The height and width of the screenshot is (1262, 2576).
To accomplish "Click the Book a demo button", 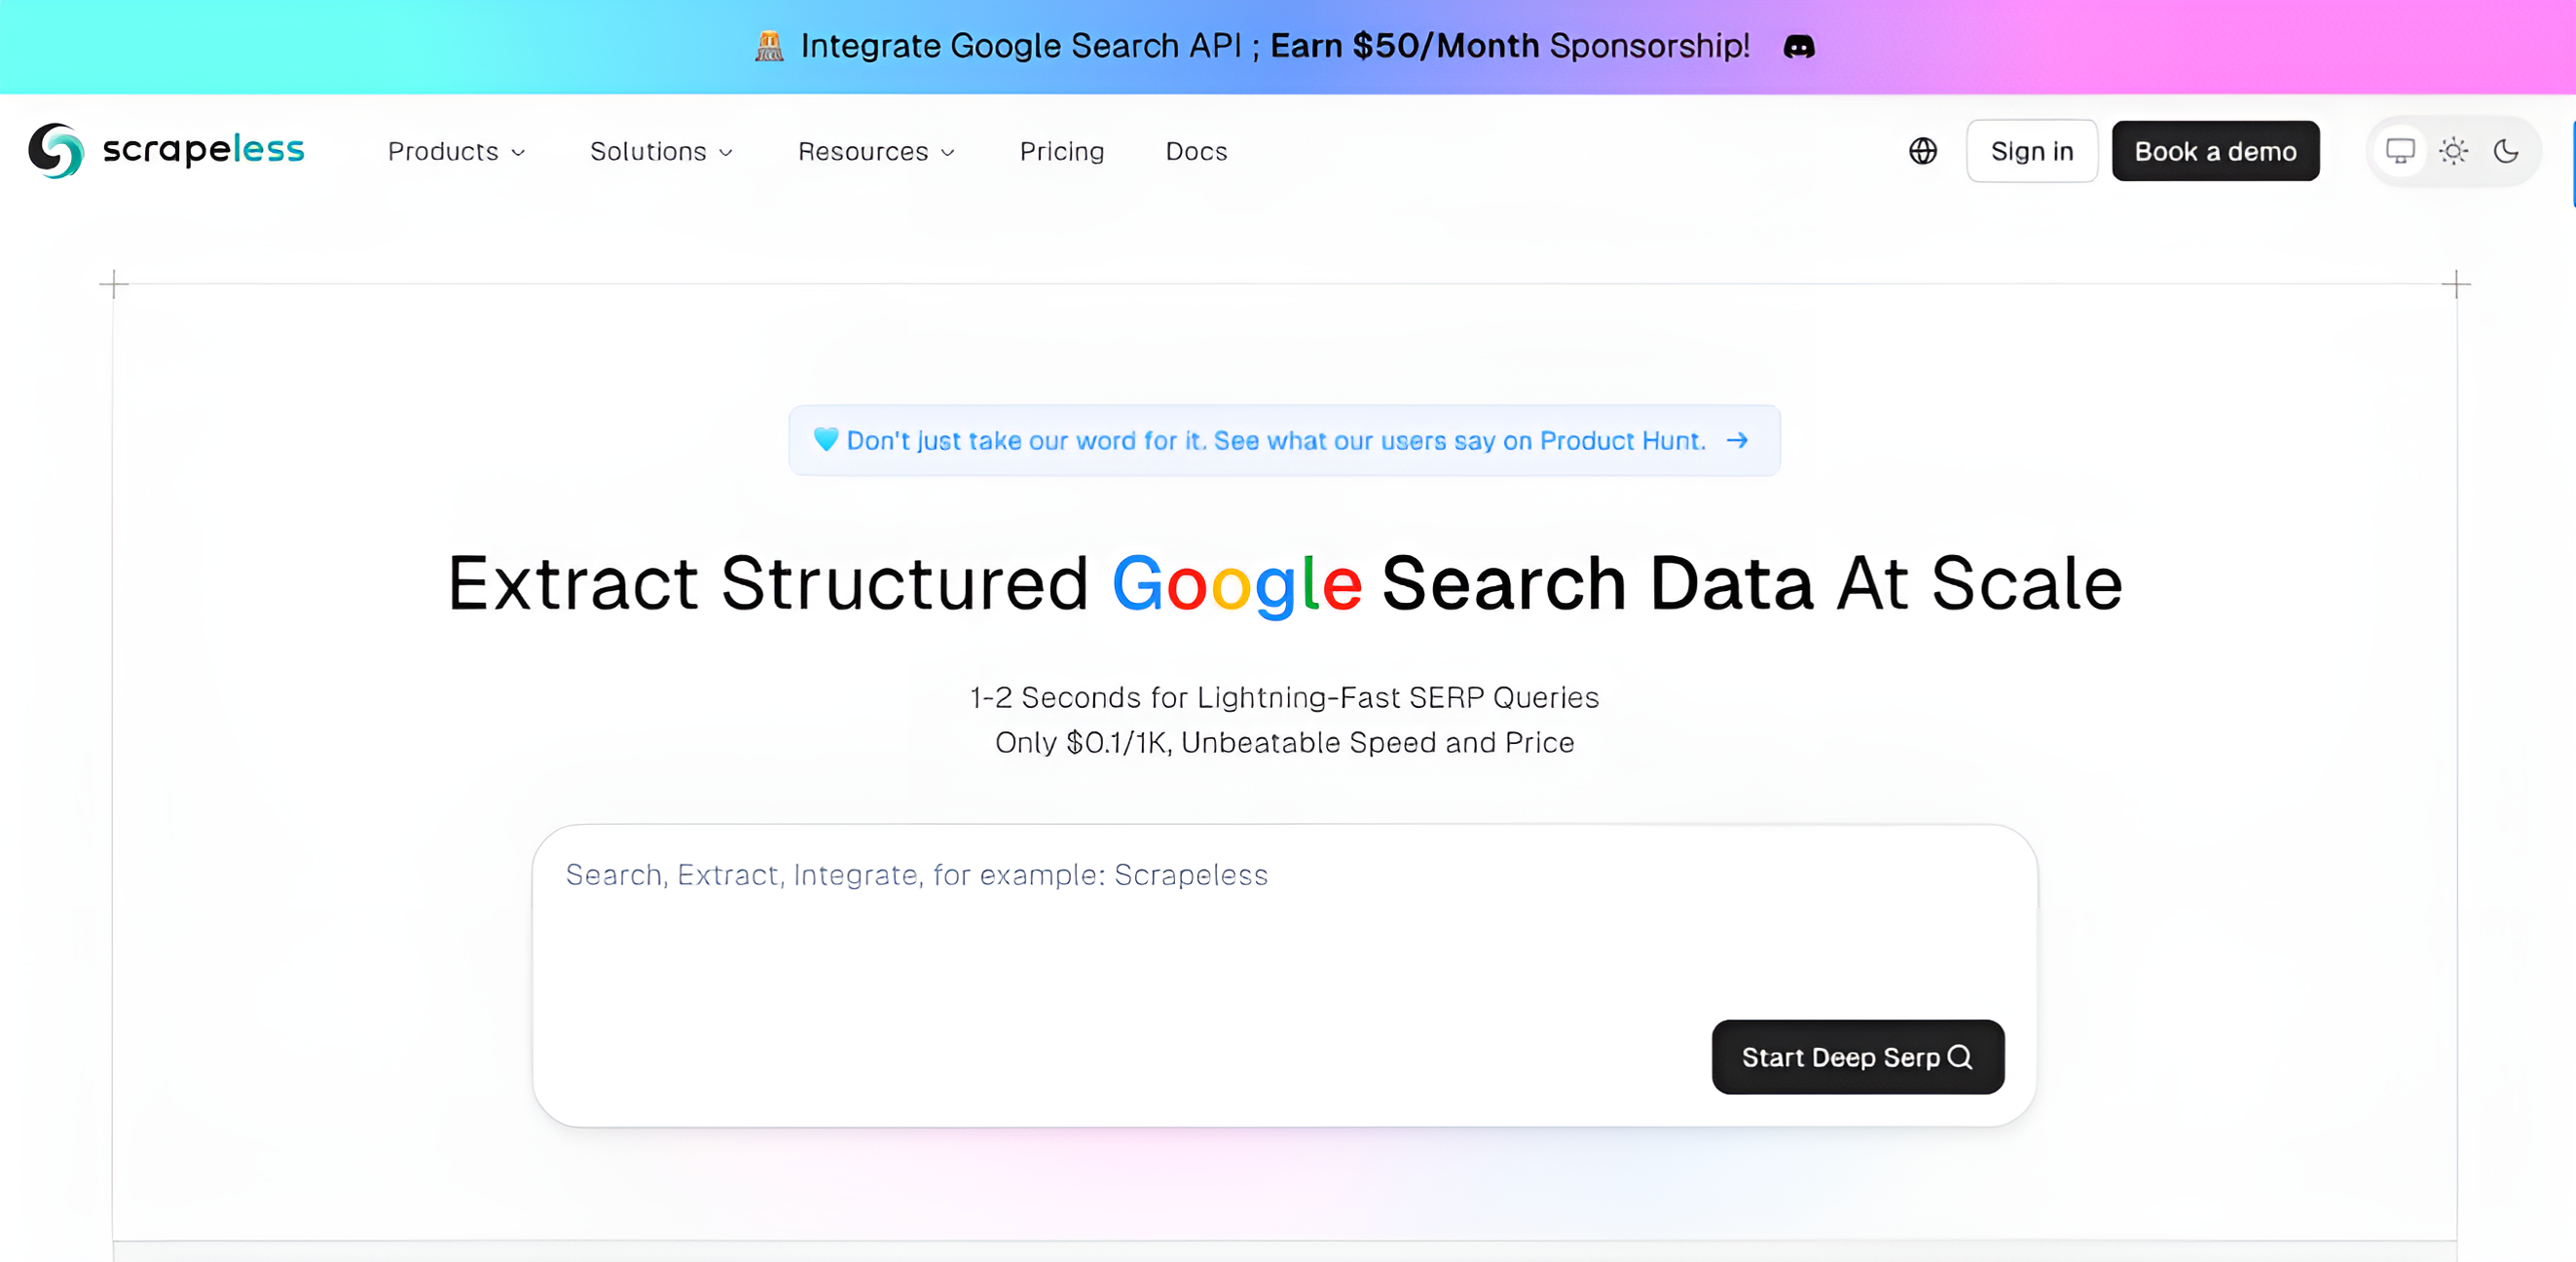I will [2215, 151].
